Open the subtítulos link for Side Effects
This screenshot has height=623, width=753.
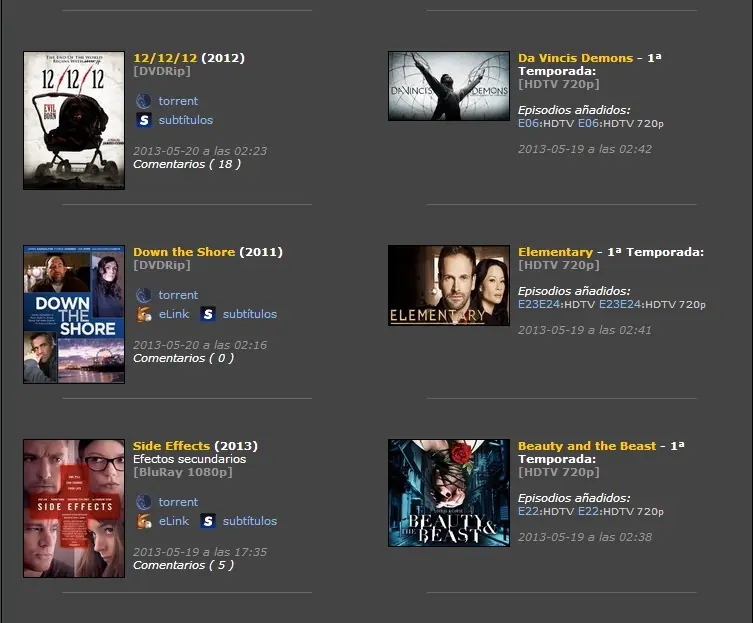pos(250,521)
